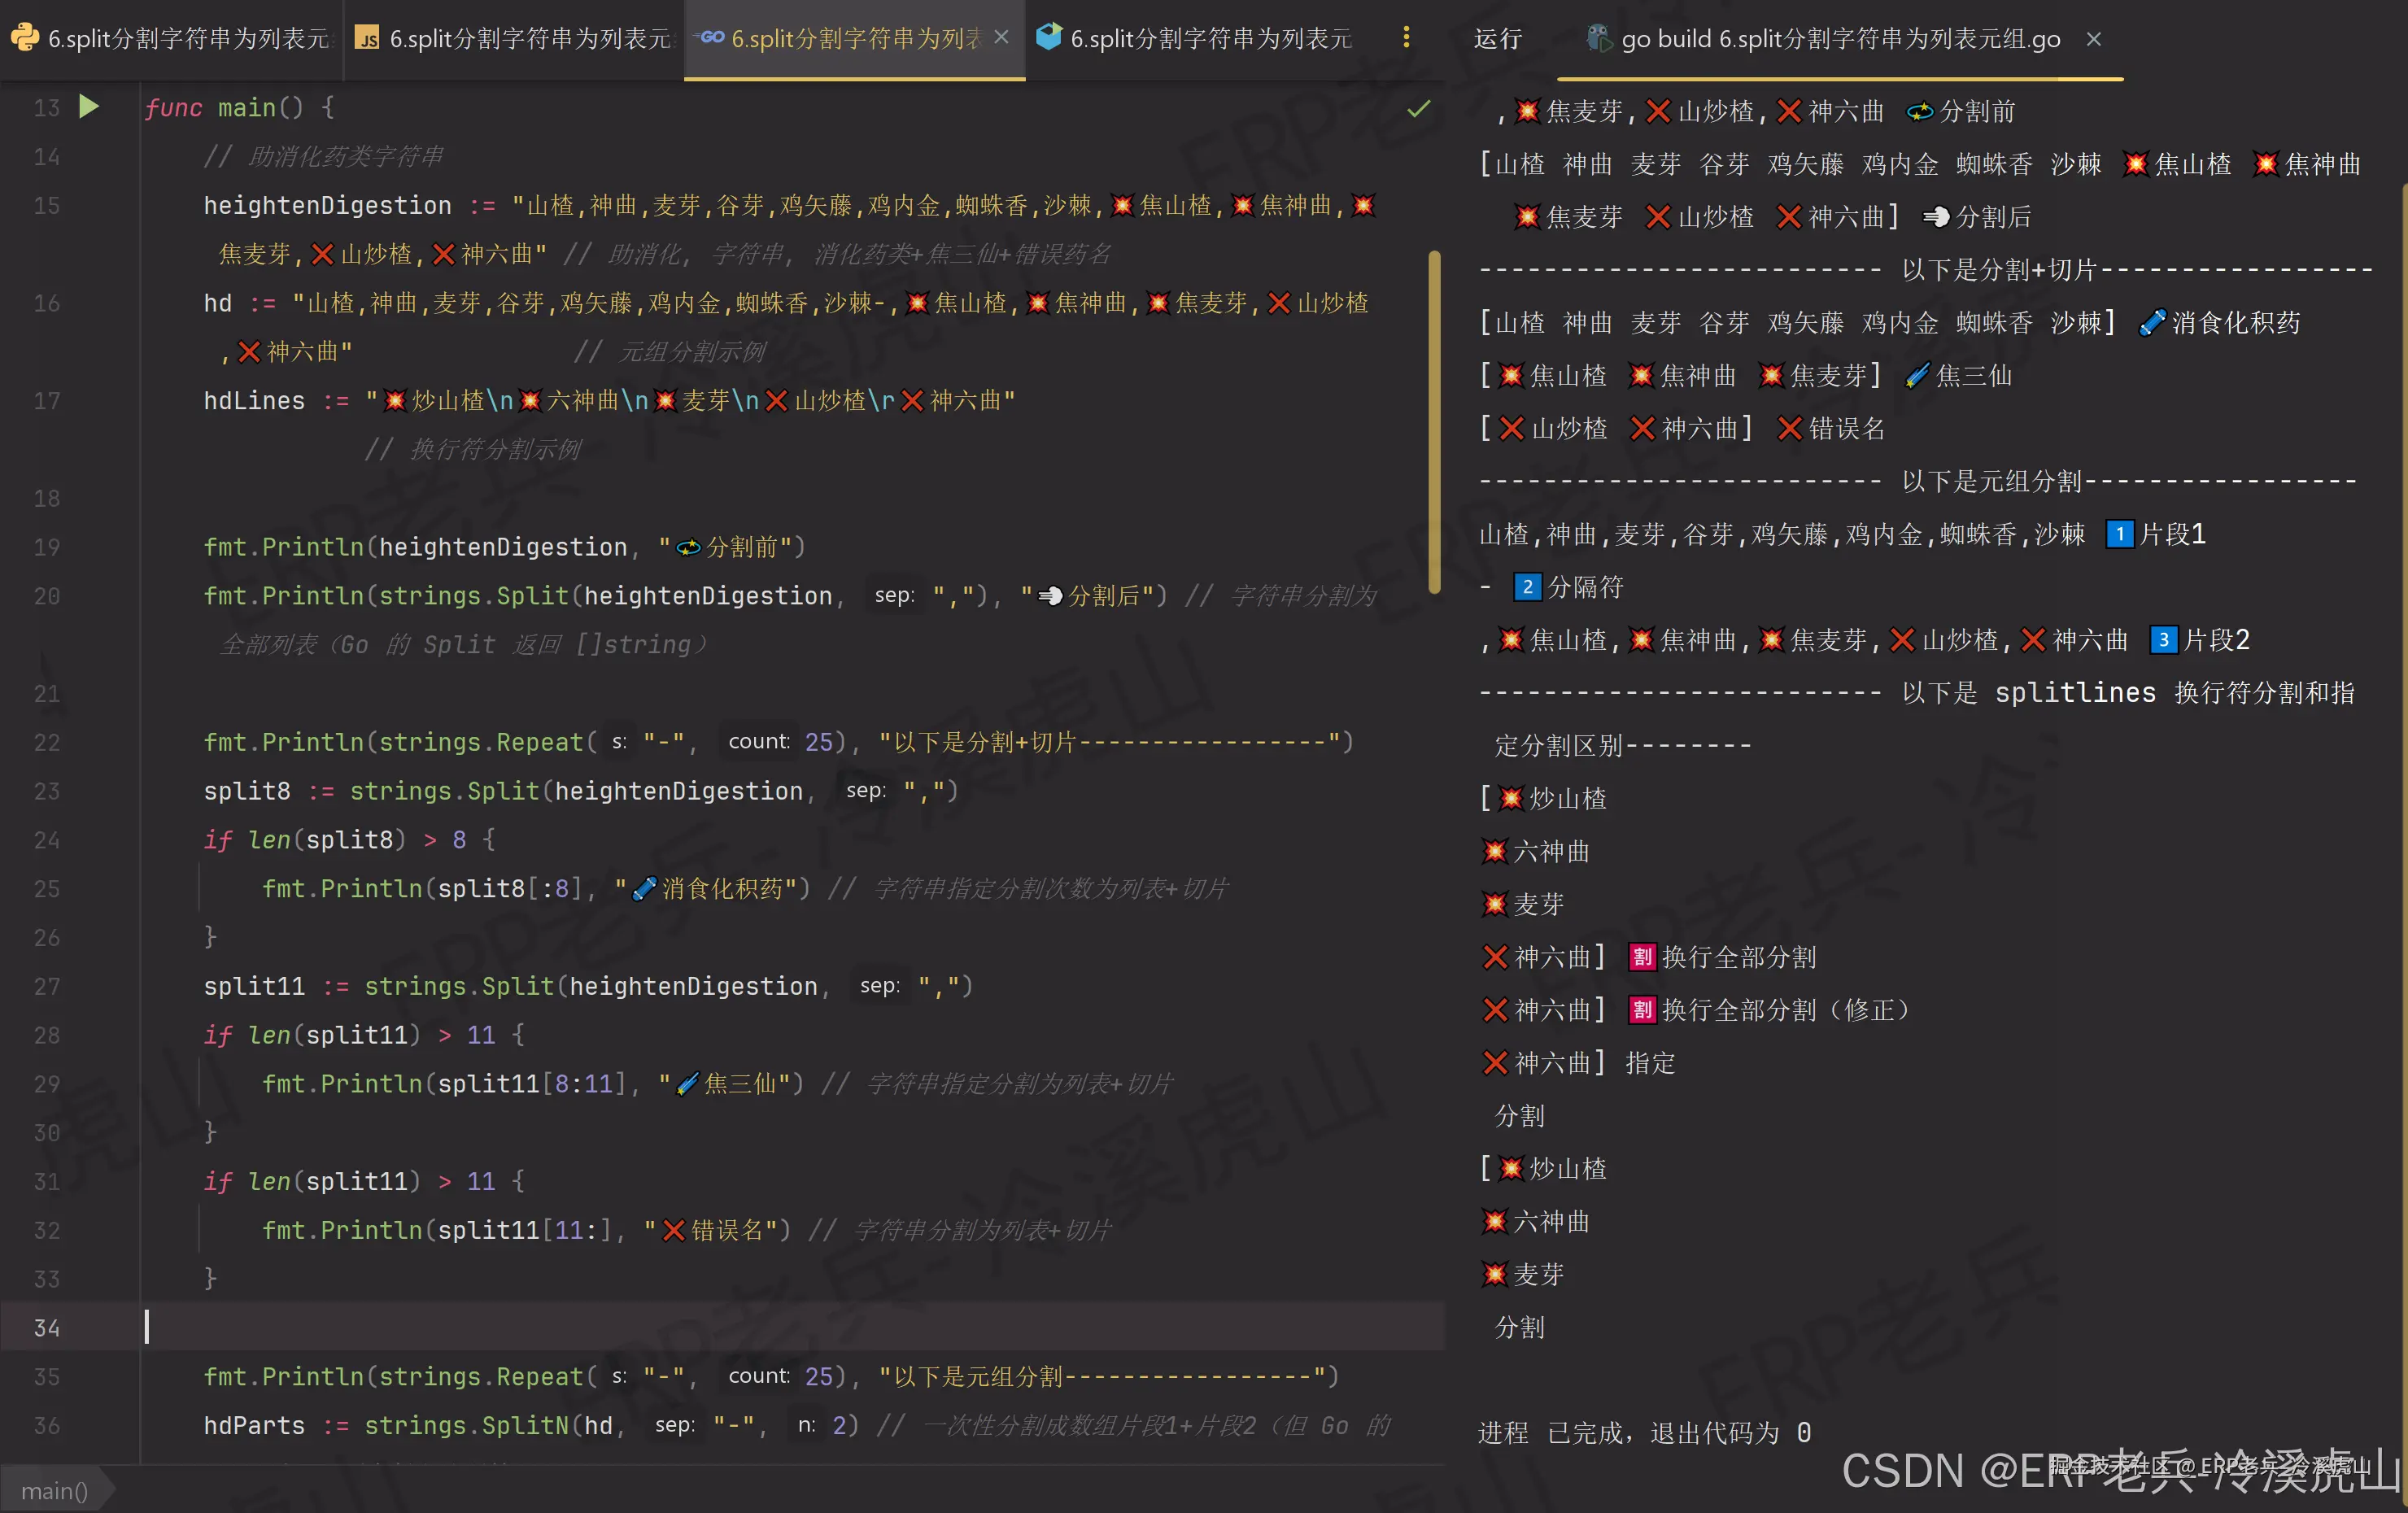The width and height of the screenshot is (2408, 1513).
Task: Close the active Go editor tab
Action: coord(1001,37)
